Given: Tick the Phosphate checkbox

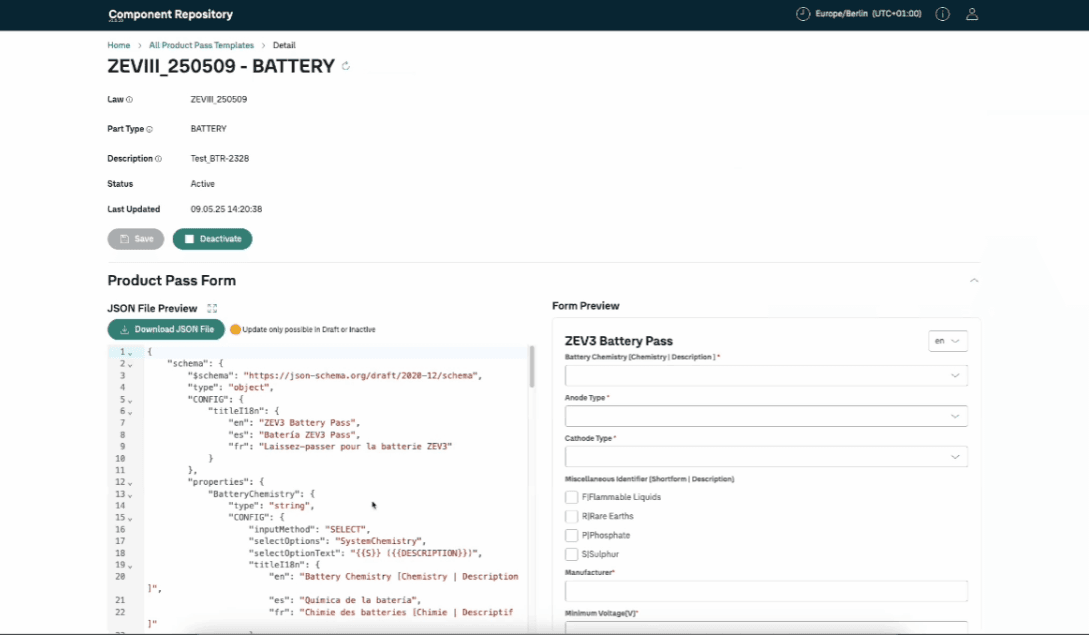Looking at the screenshot, I should click(571, 535).
